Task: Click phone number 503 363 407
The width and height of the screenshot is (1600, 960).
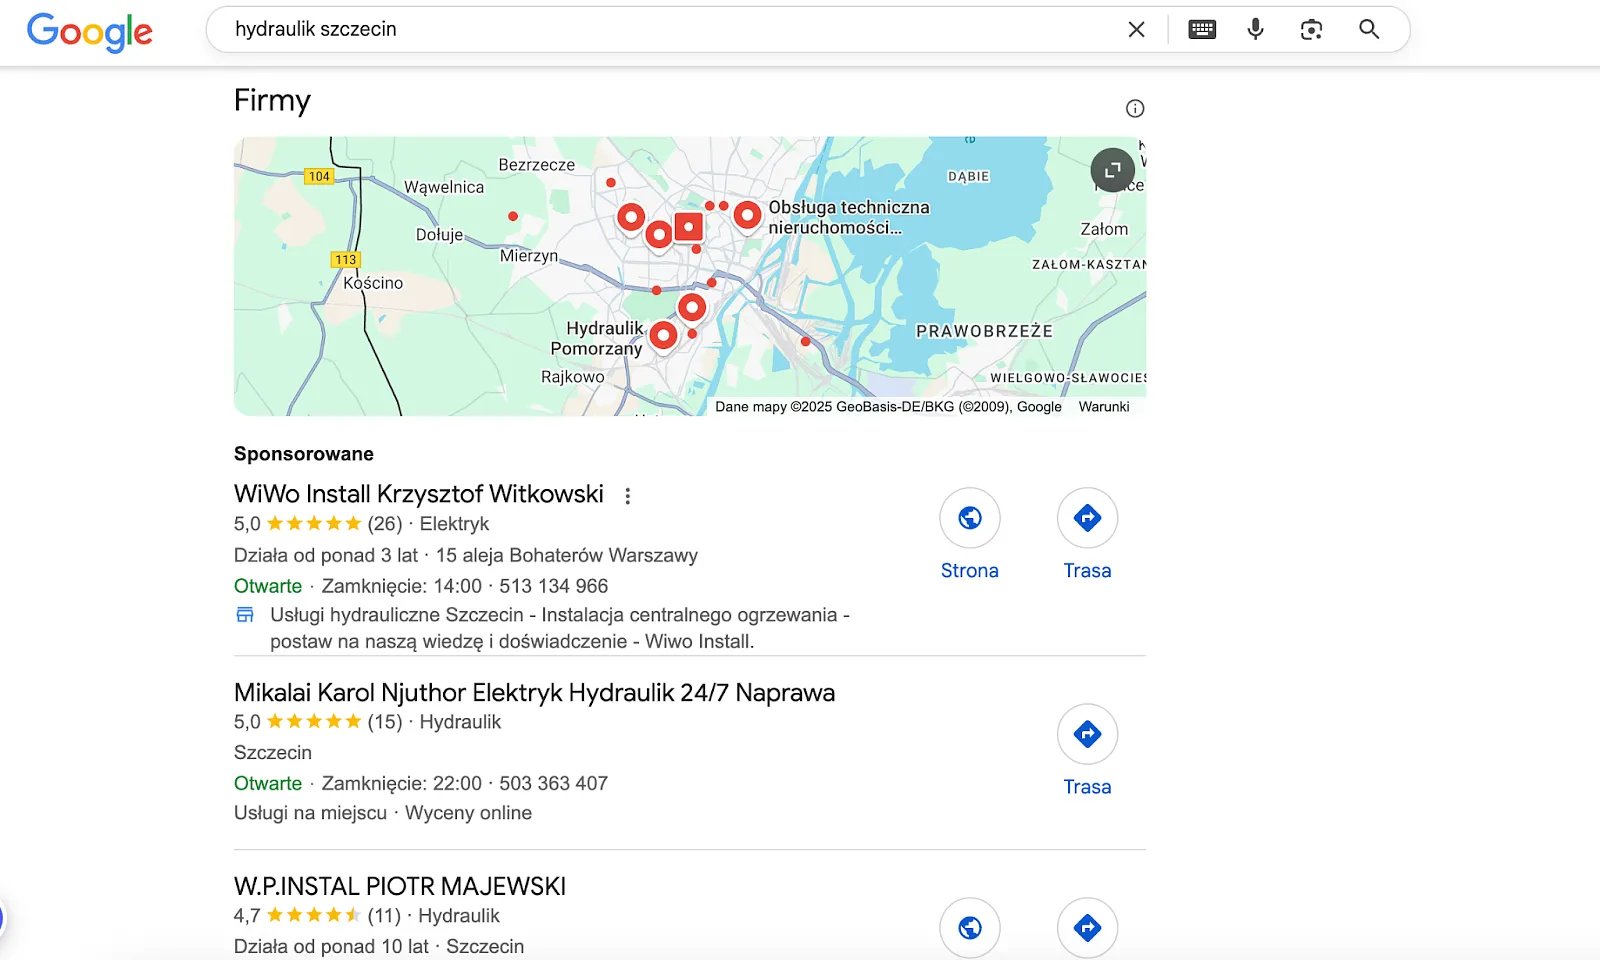Action: pos(554,783)
